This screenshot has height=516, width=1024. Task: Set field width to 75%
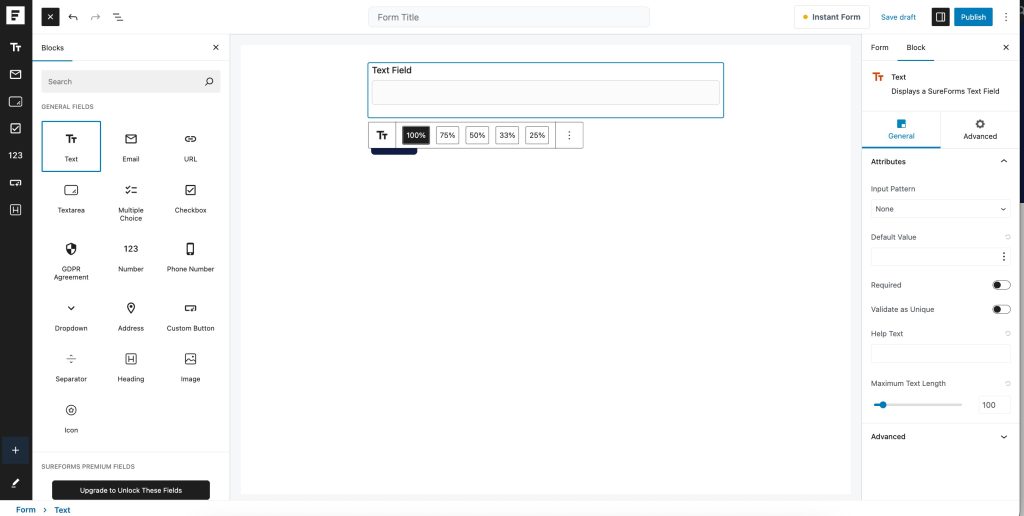point(447,135)
